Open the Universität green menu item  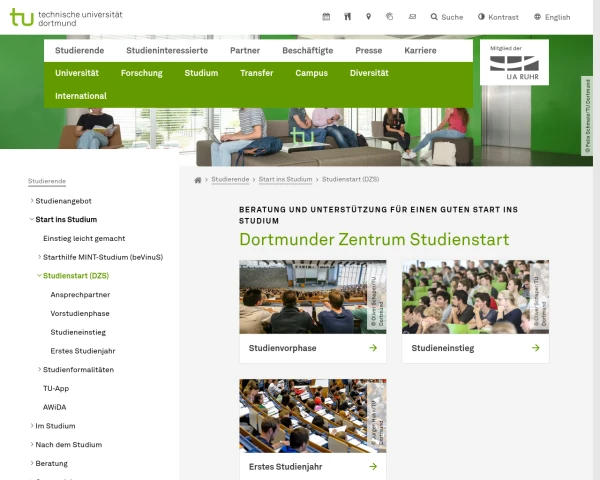[77, 73]
